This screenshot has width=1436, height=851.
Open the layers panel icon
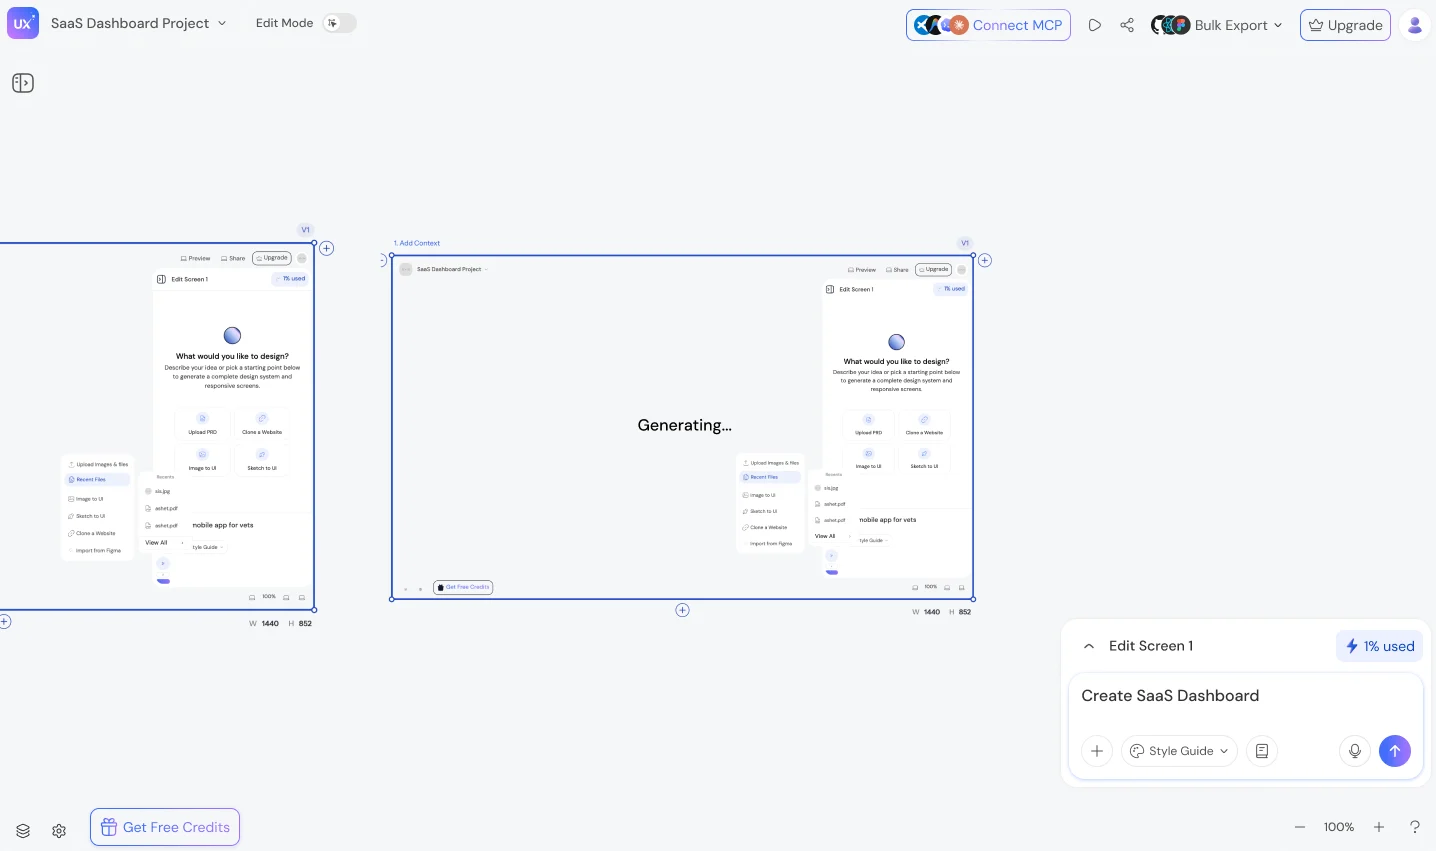[23, 831]
